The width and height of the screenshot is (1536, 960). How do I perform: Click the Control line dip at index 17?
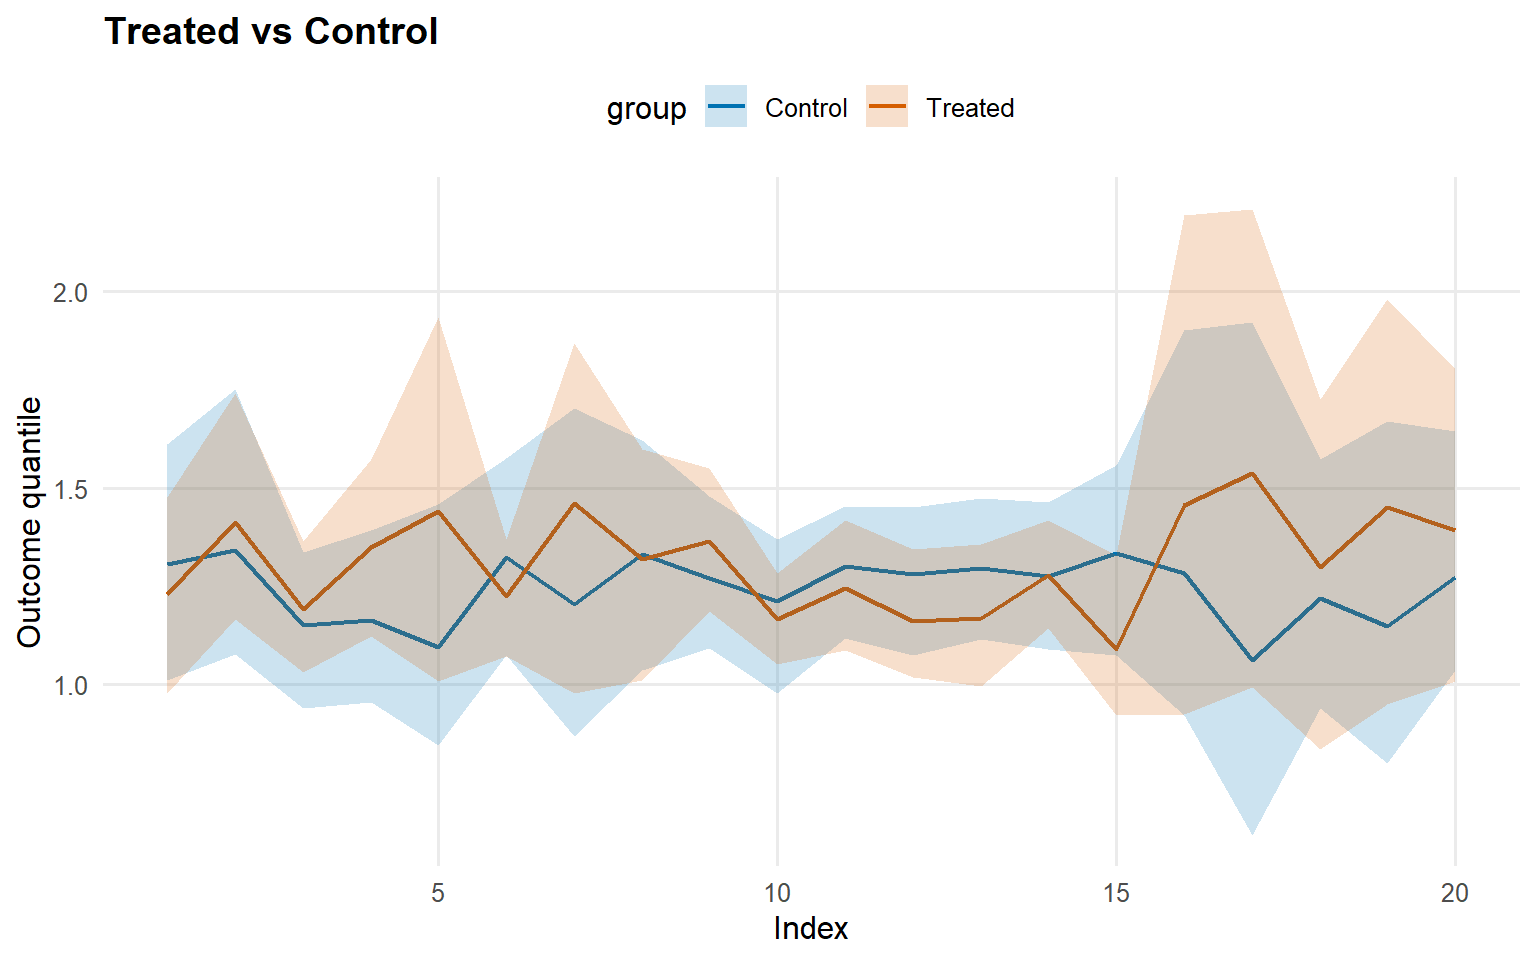(x=1252, y=661)
